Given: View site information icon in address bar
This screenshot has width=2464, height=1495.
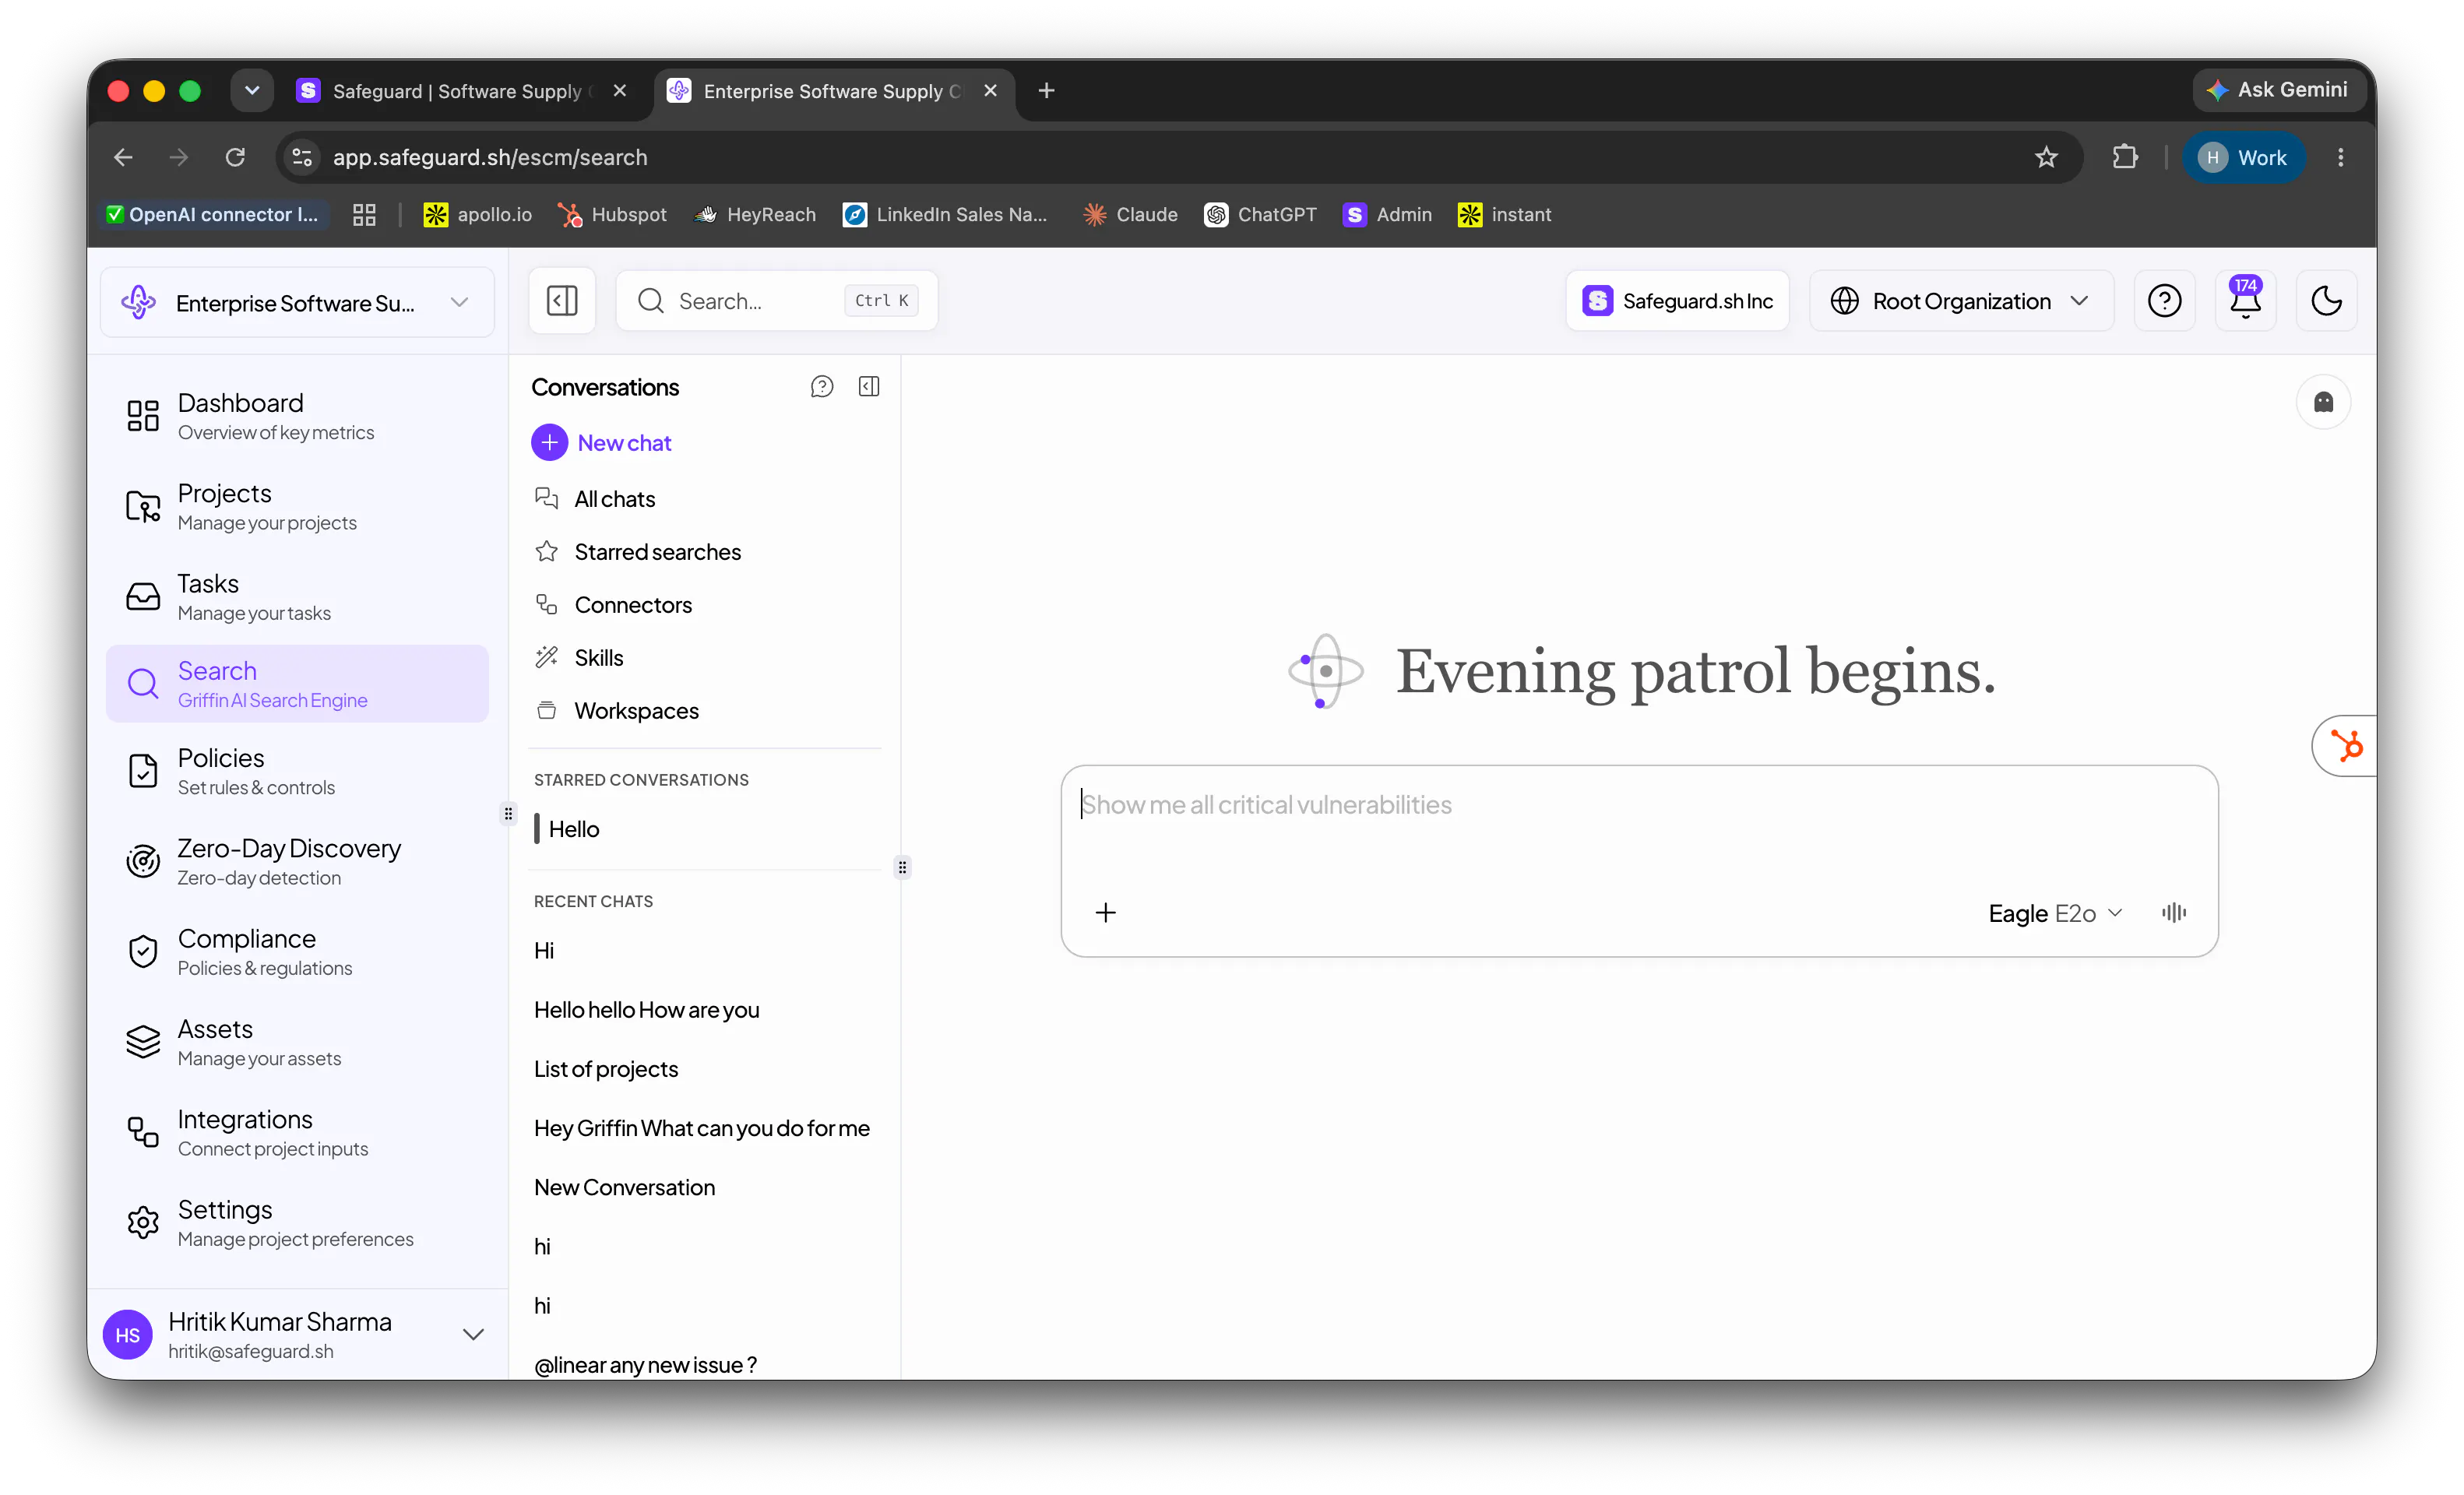Looking at the screenshot, I should click(x=301, y=157).
